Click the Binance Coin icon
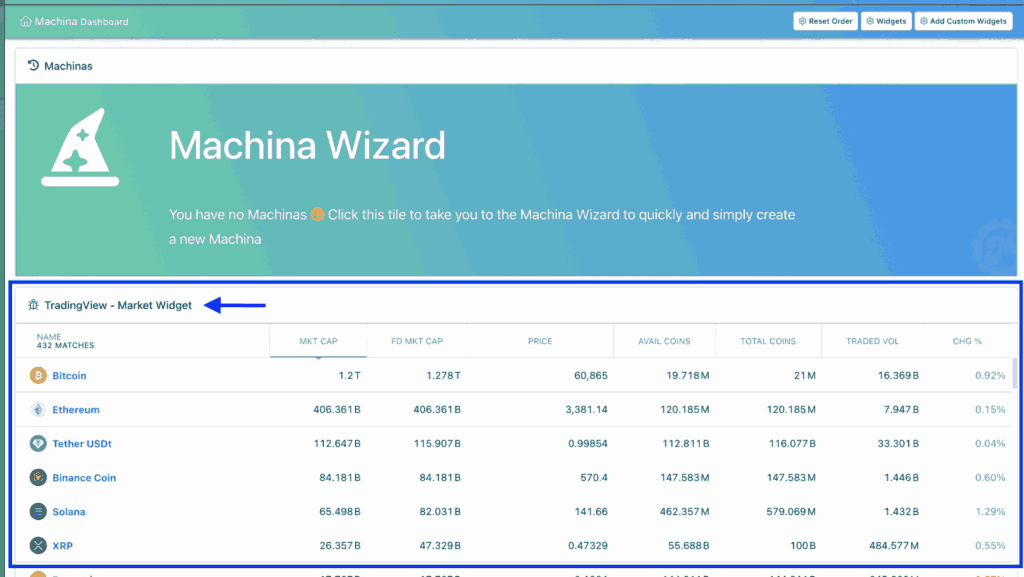This screenshot has height=577, width=1024. (x=38, y=477)
